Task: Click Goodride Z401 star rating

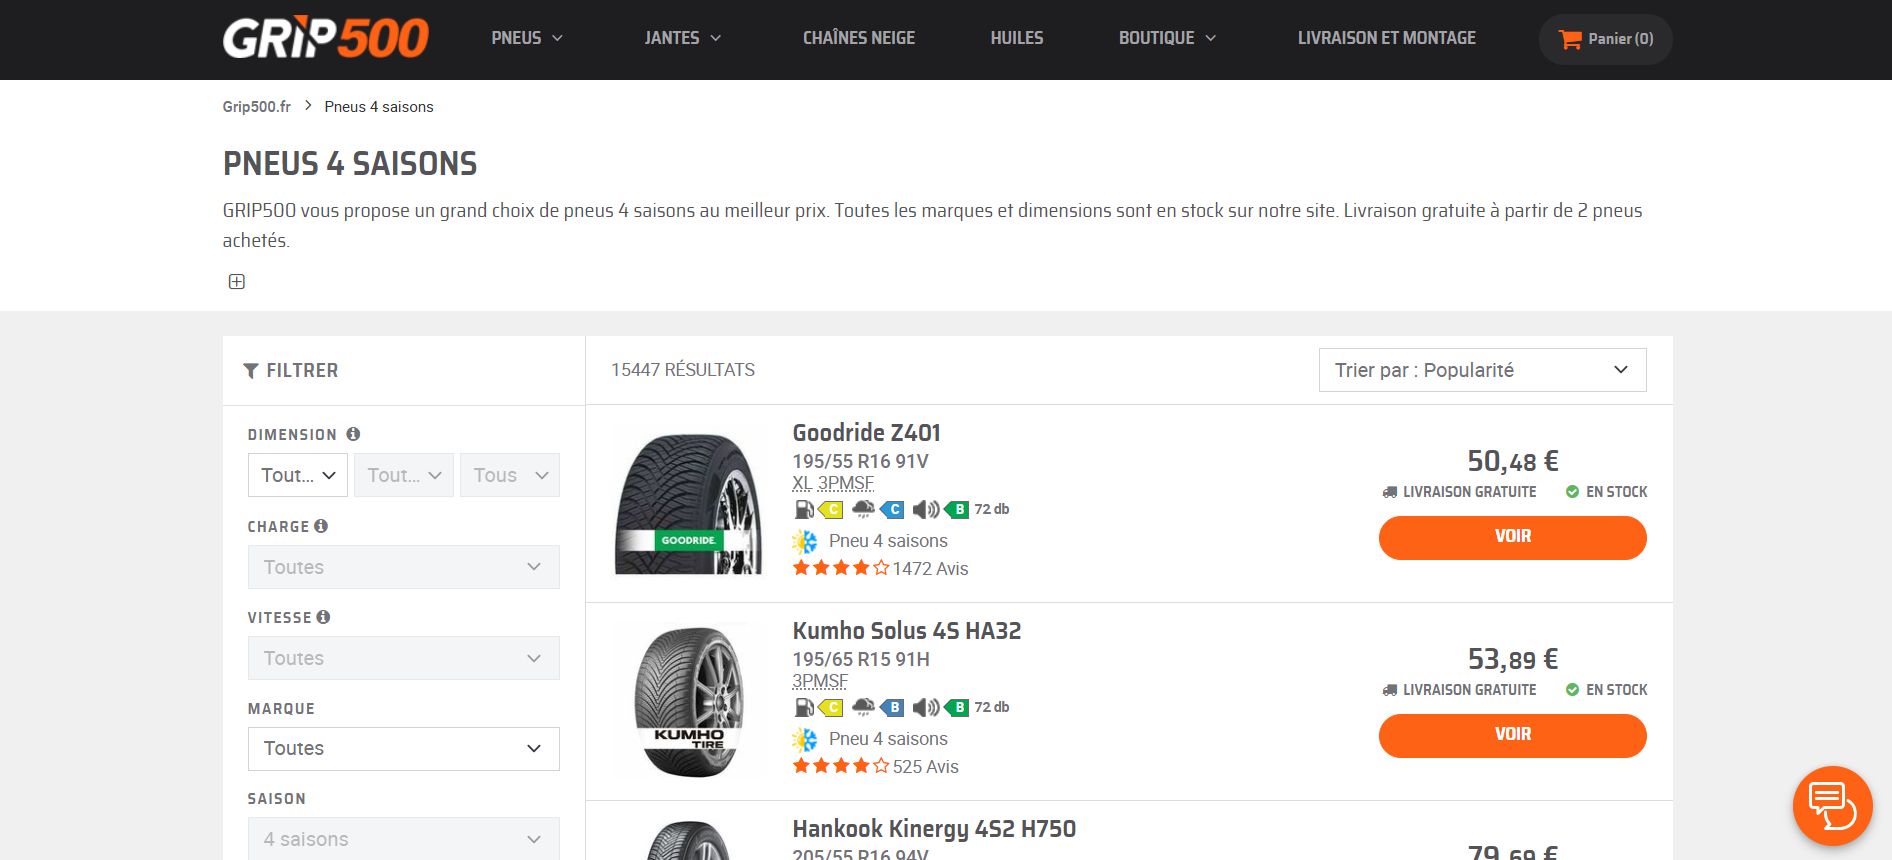Action: pyautogui.click(x=840, y=568)
